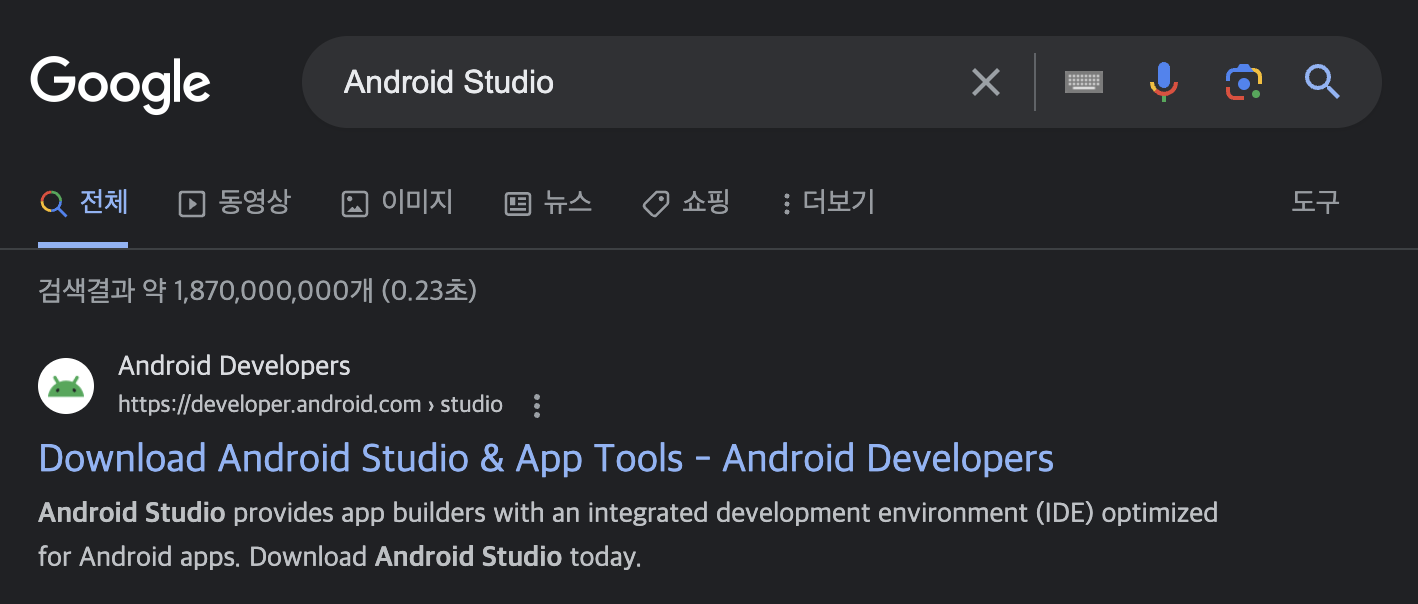Clear the search box with X icon
The image size is (1418, 604).
[986, 82]
